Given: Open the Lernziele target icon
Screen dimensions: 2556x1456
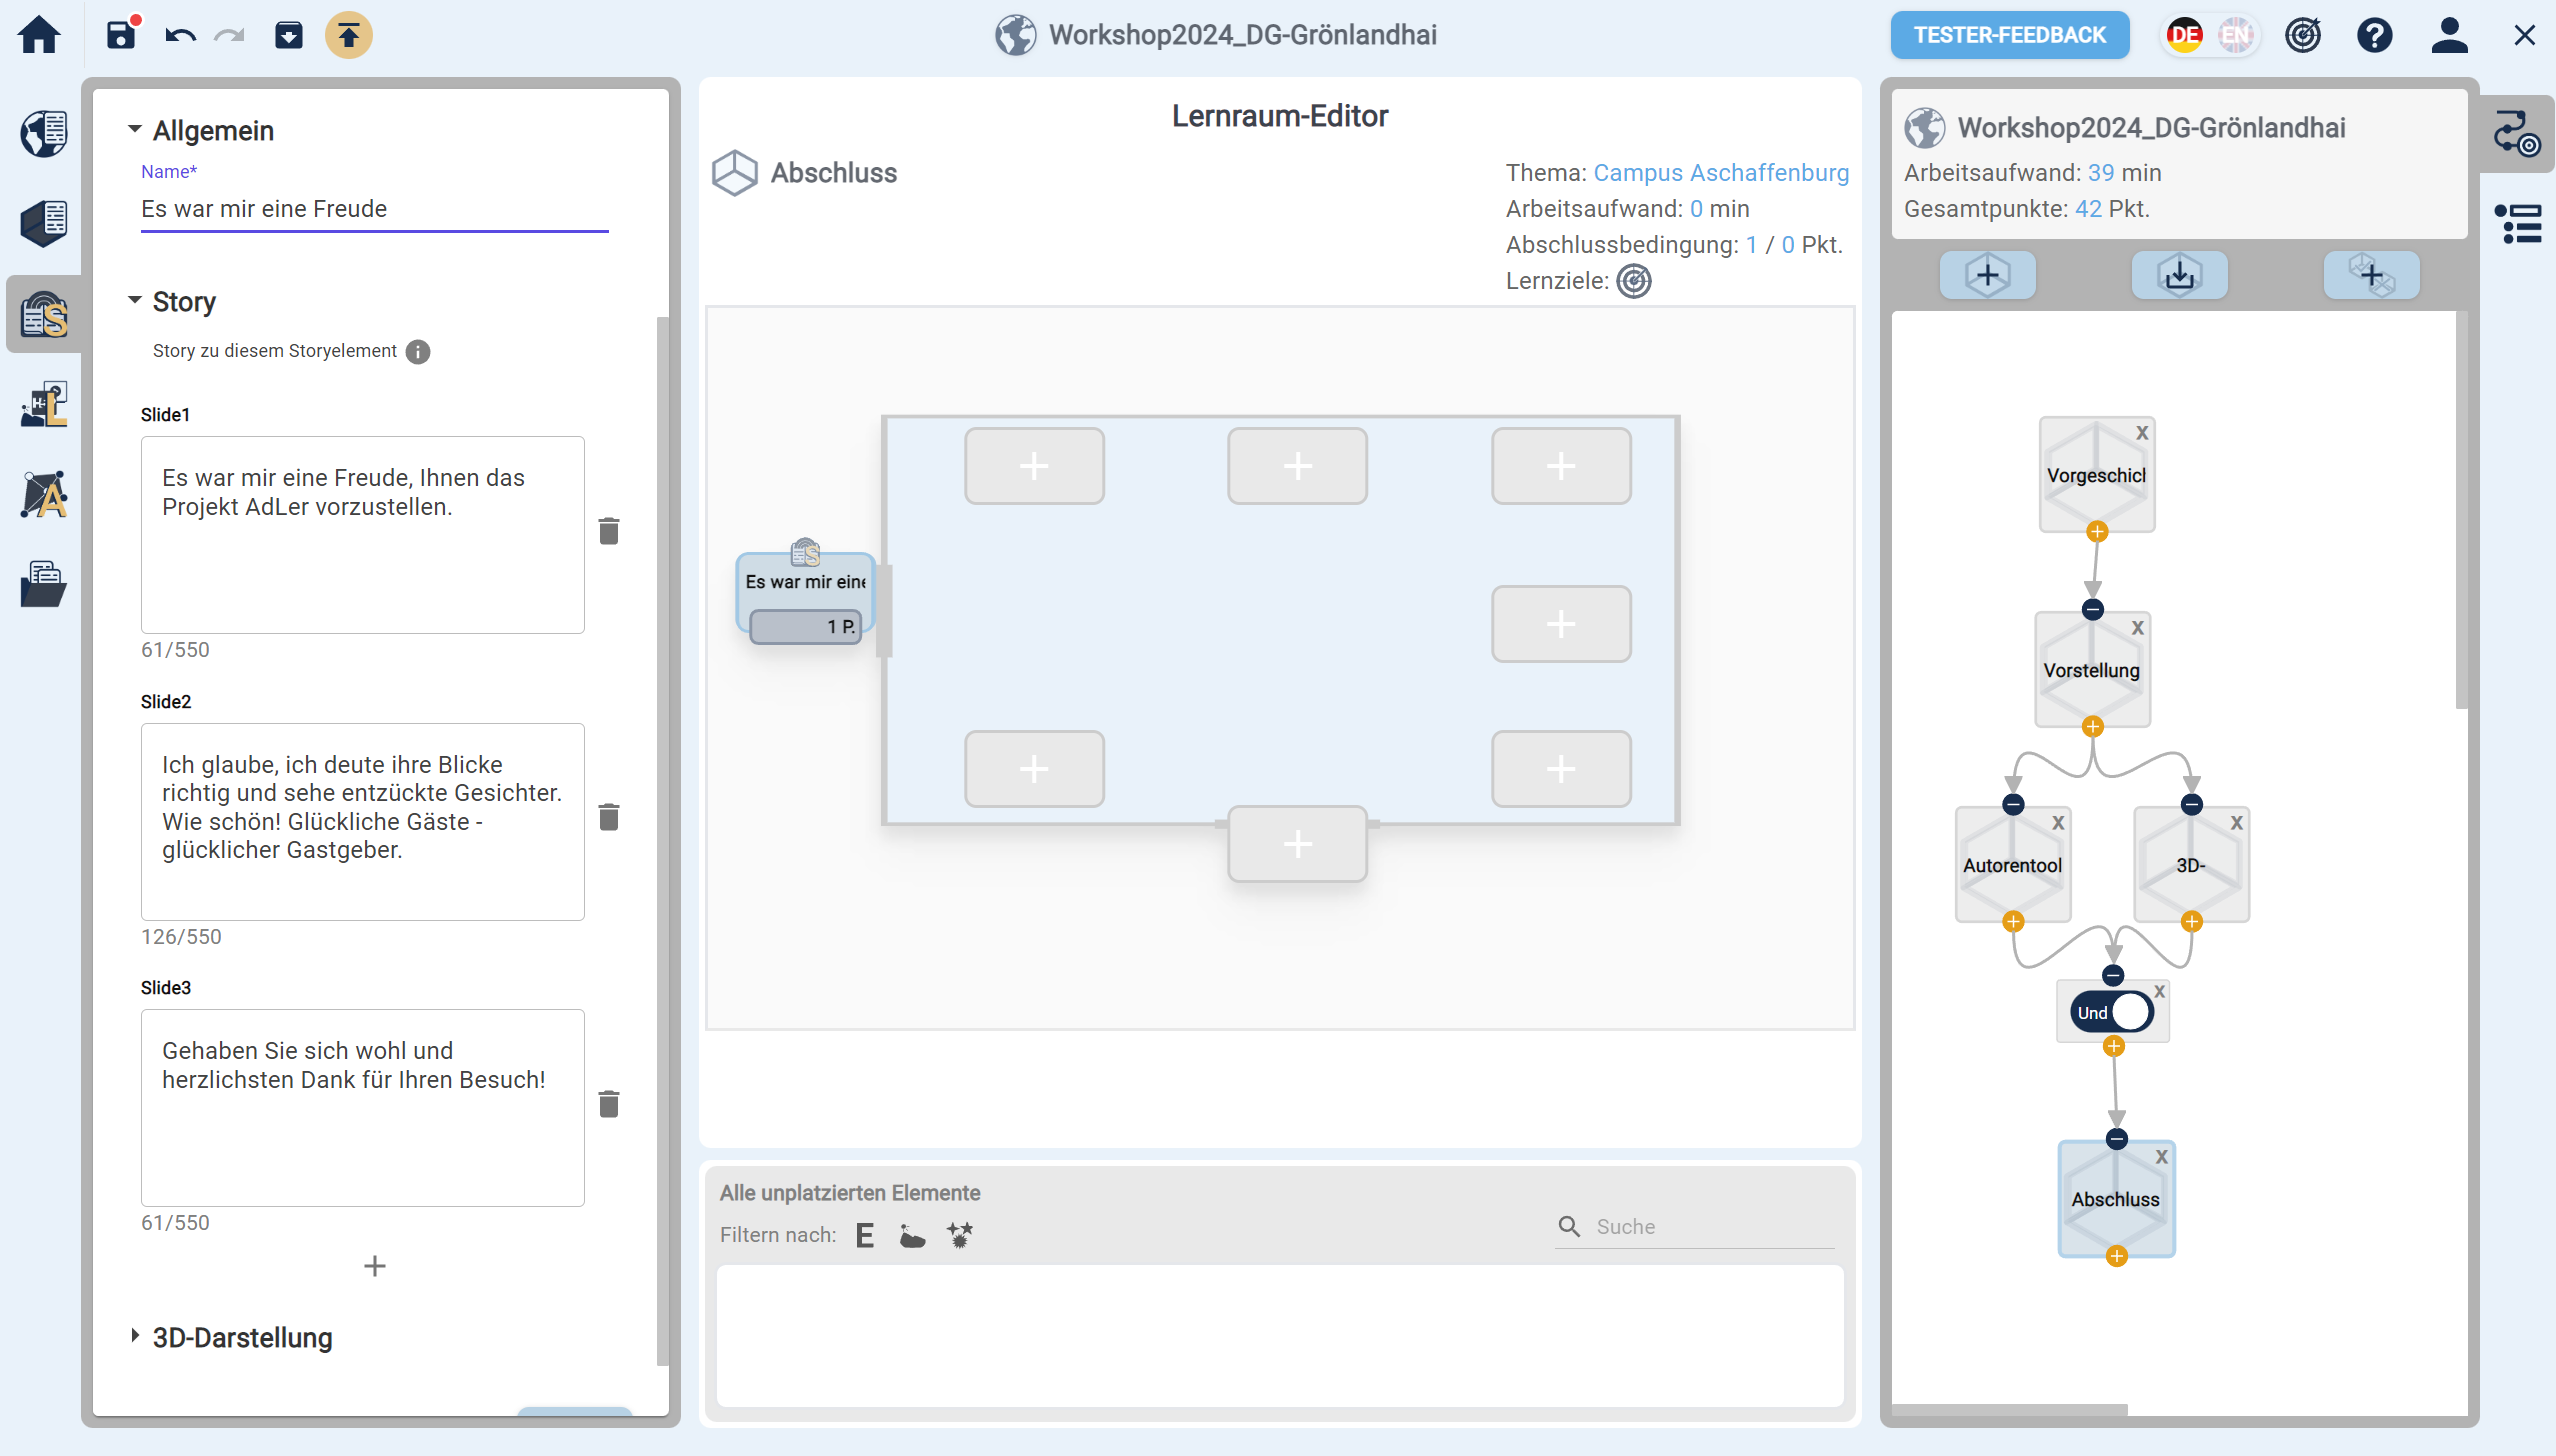Looking at the screenshot, I should (x=1634, y=282).
